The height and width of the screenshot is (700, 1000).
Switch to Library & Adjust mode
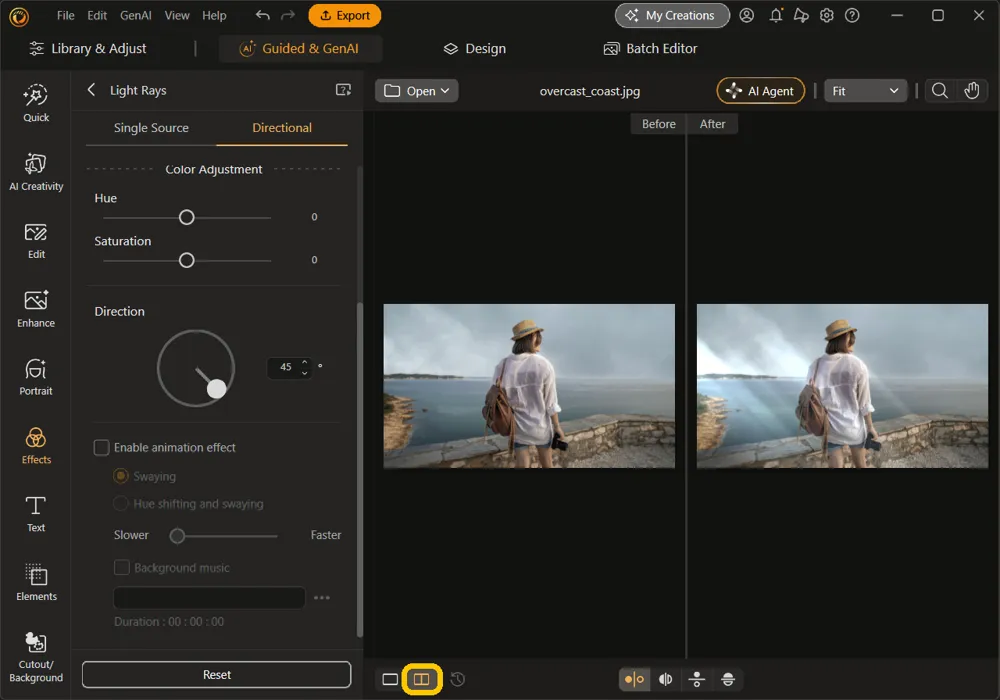(87, 48)
